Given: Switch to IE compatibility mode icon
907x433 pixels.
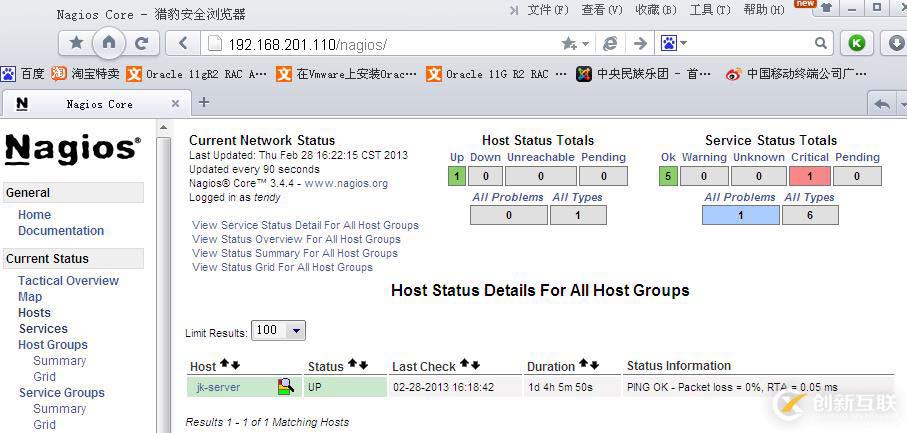Looking at the screenshot, I should point(610,43).
